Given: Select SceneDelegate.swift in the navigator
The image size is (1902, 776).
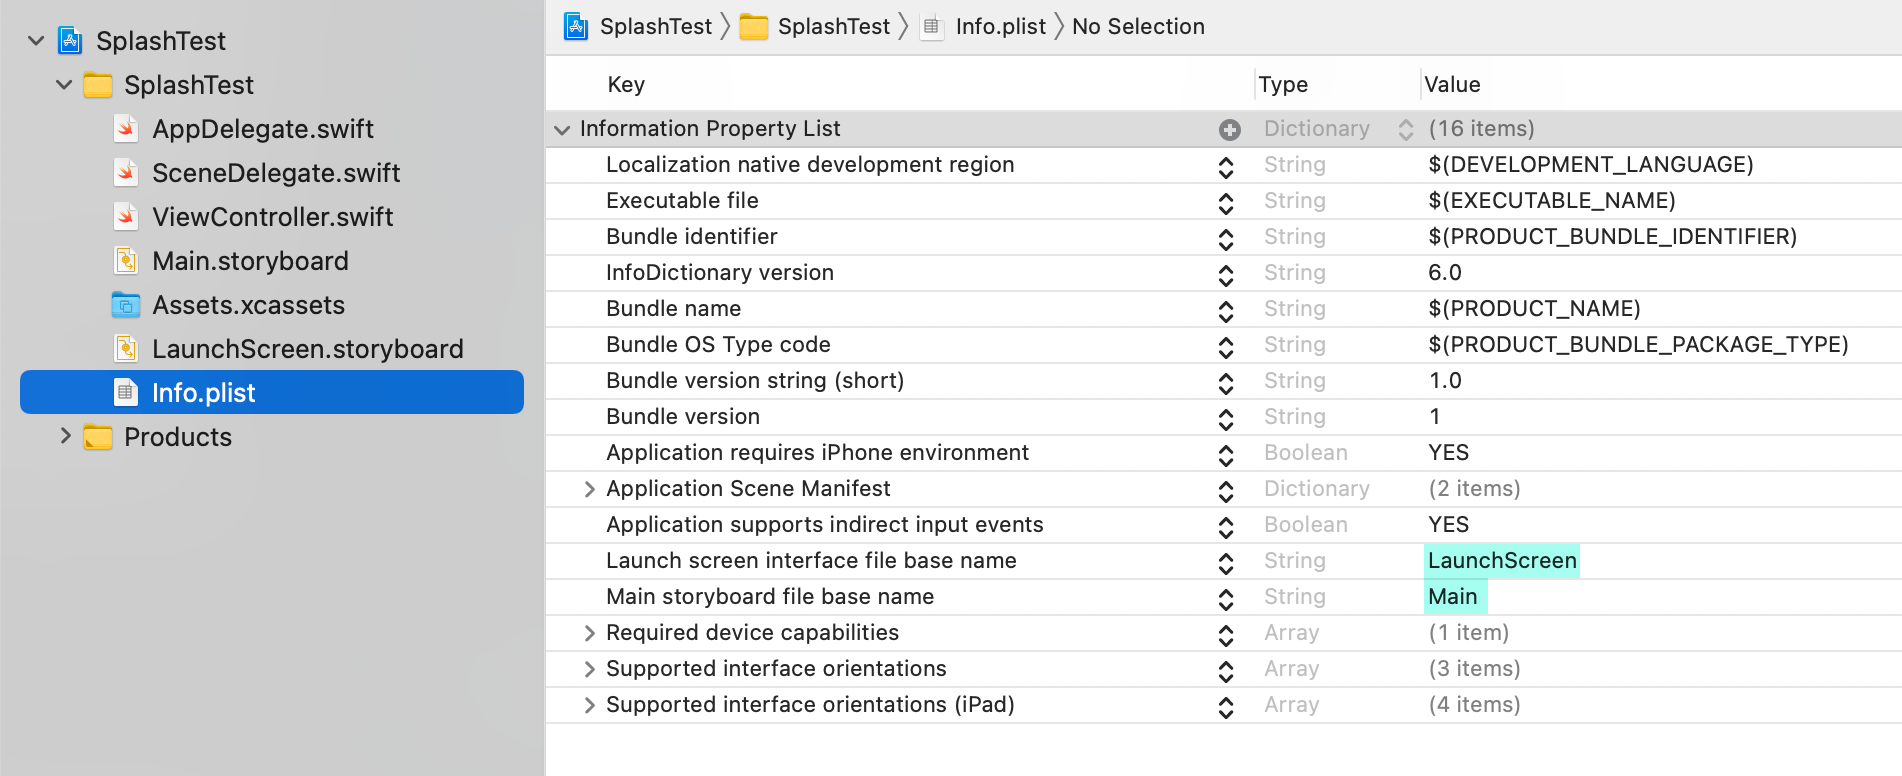Looking at the screenshot, I should pyautogui.click(x=276, y=173).
